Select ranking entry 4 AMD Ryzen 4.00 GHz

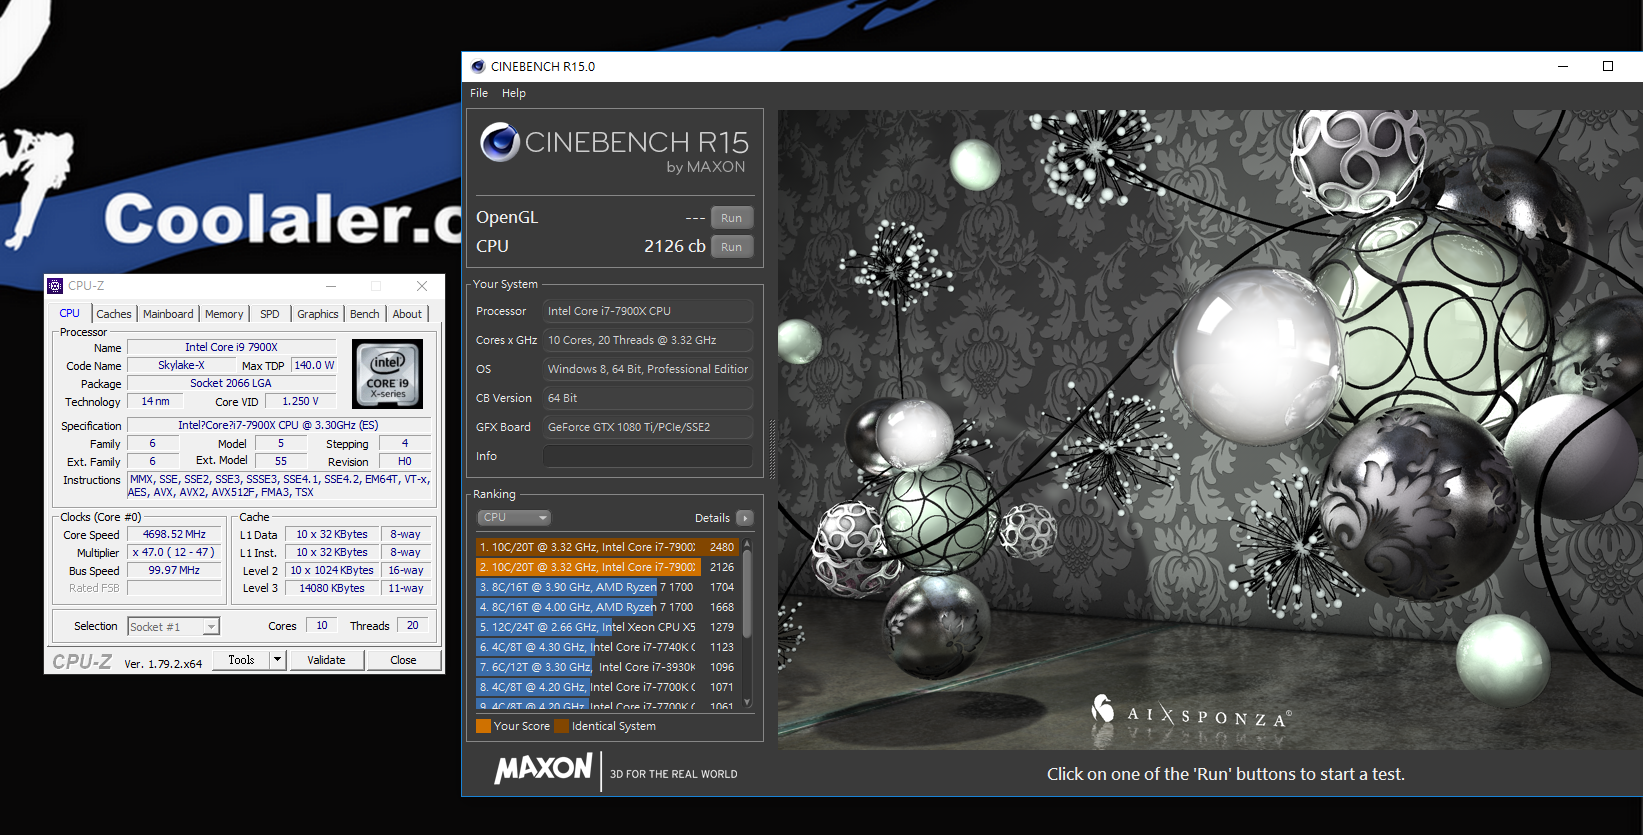coord(607,607)
